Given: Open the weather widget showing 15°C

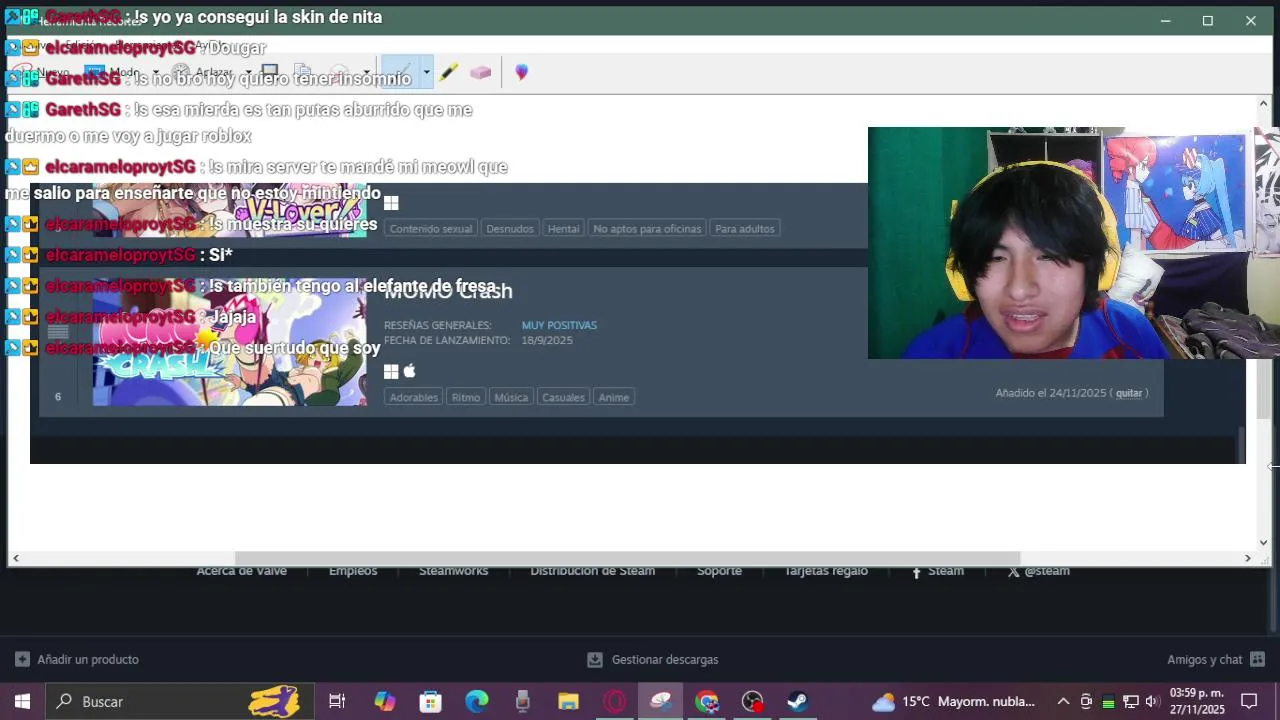Looking at the screenshot, I should coord(953,702).
